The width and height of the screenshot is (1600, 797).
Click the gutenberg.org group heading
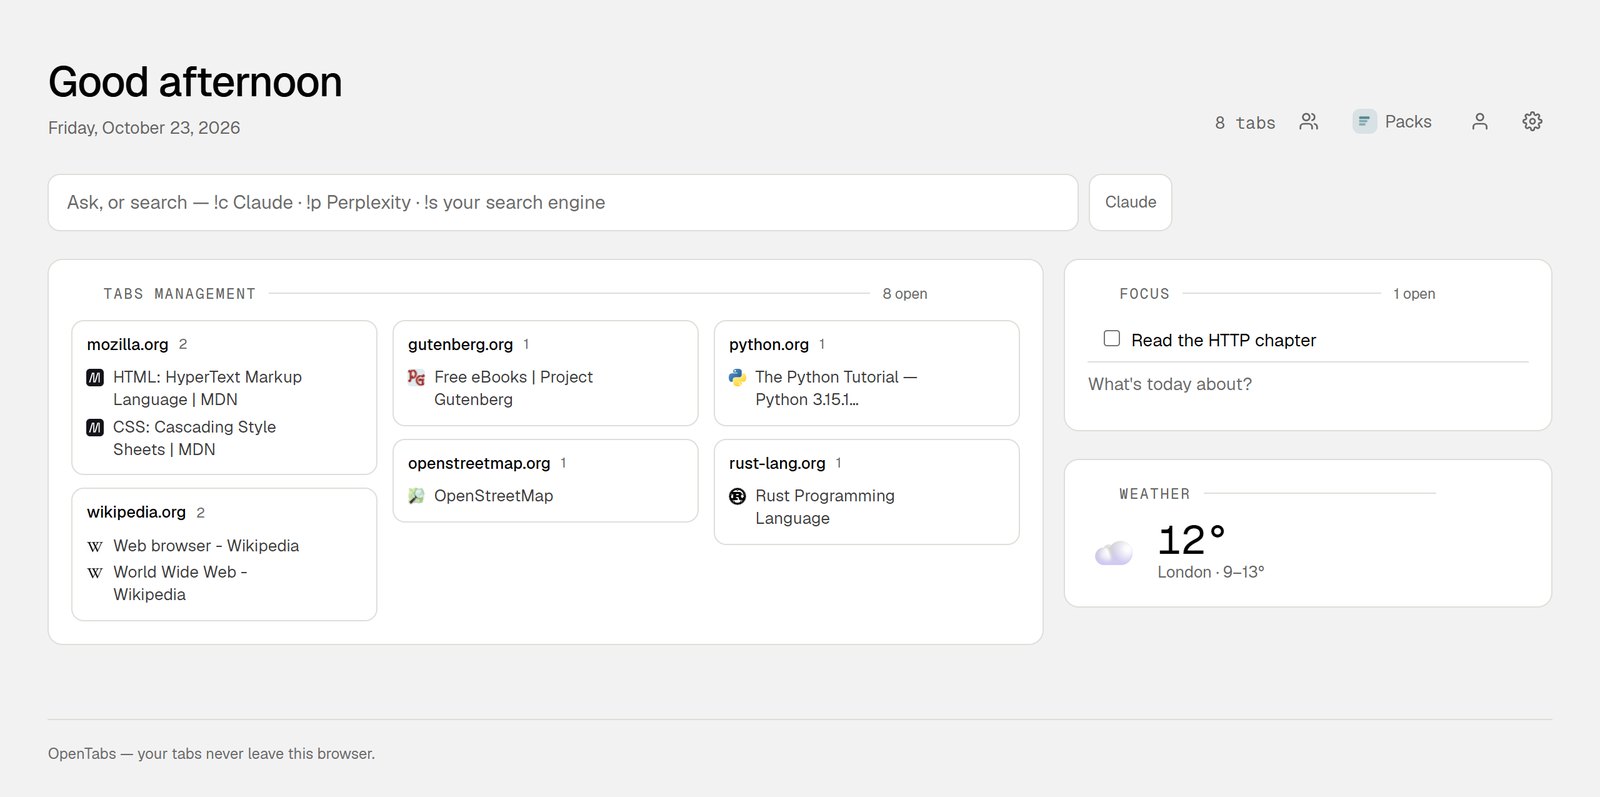point(460,344)
